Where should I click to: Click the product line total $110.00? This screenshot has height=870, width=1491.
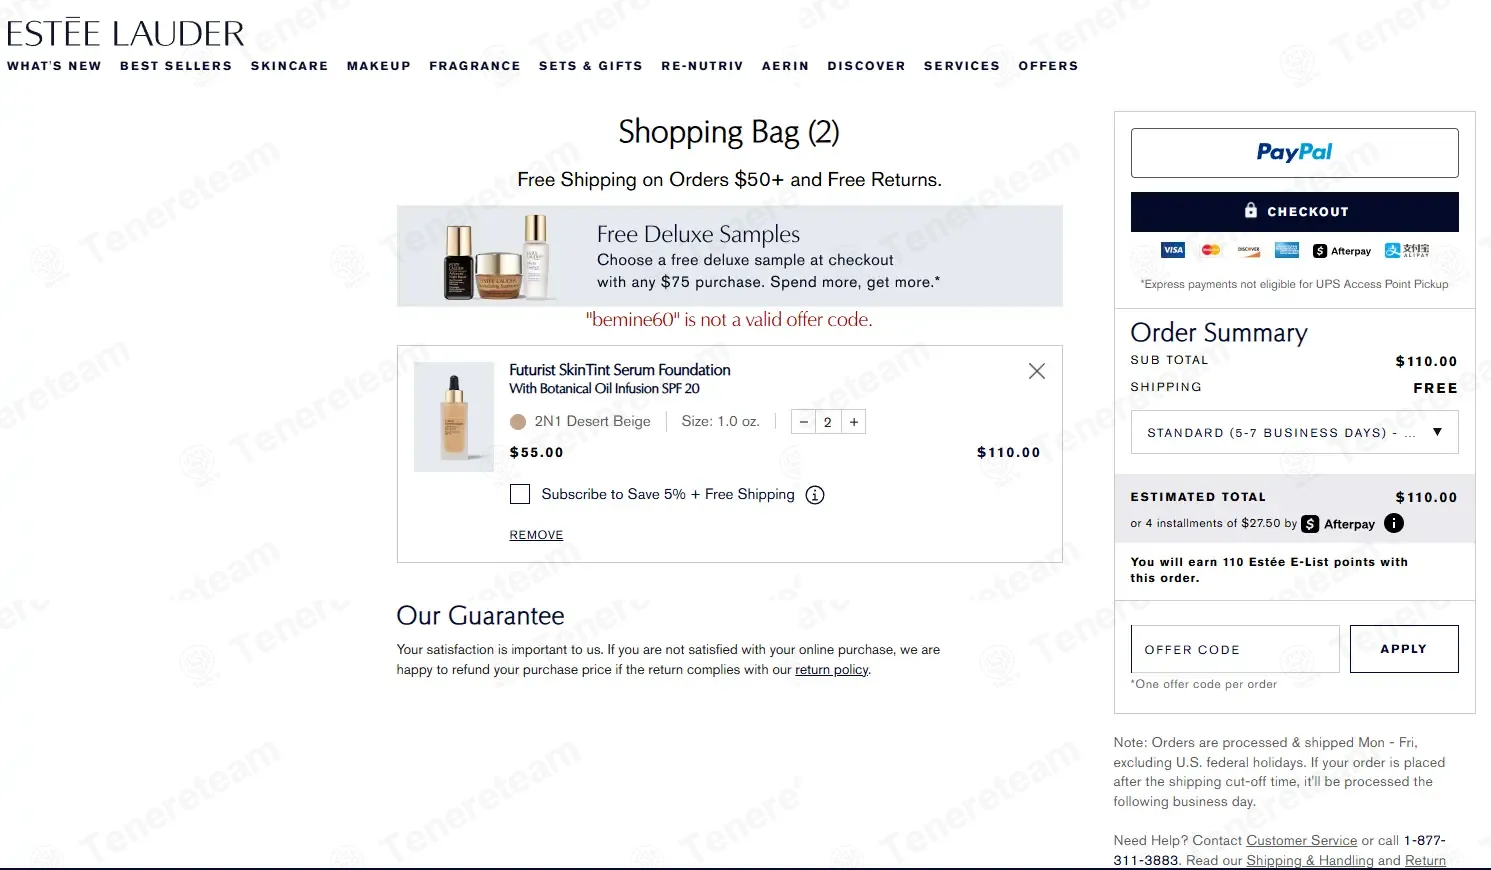click(1009, 452)
